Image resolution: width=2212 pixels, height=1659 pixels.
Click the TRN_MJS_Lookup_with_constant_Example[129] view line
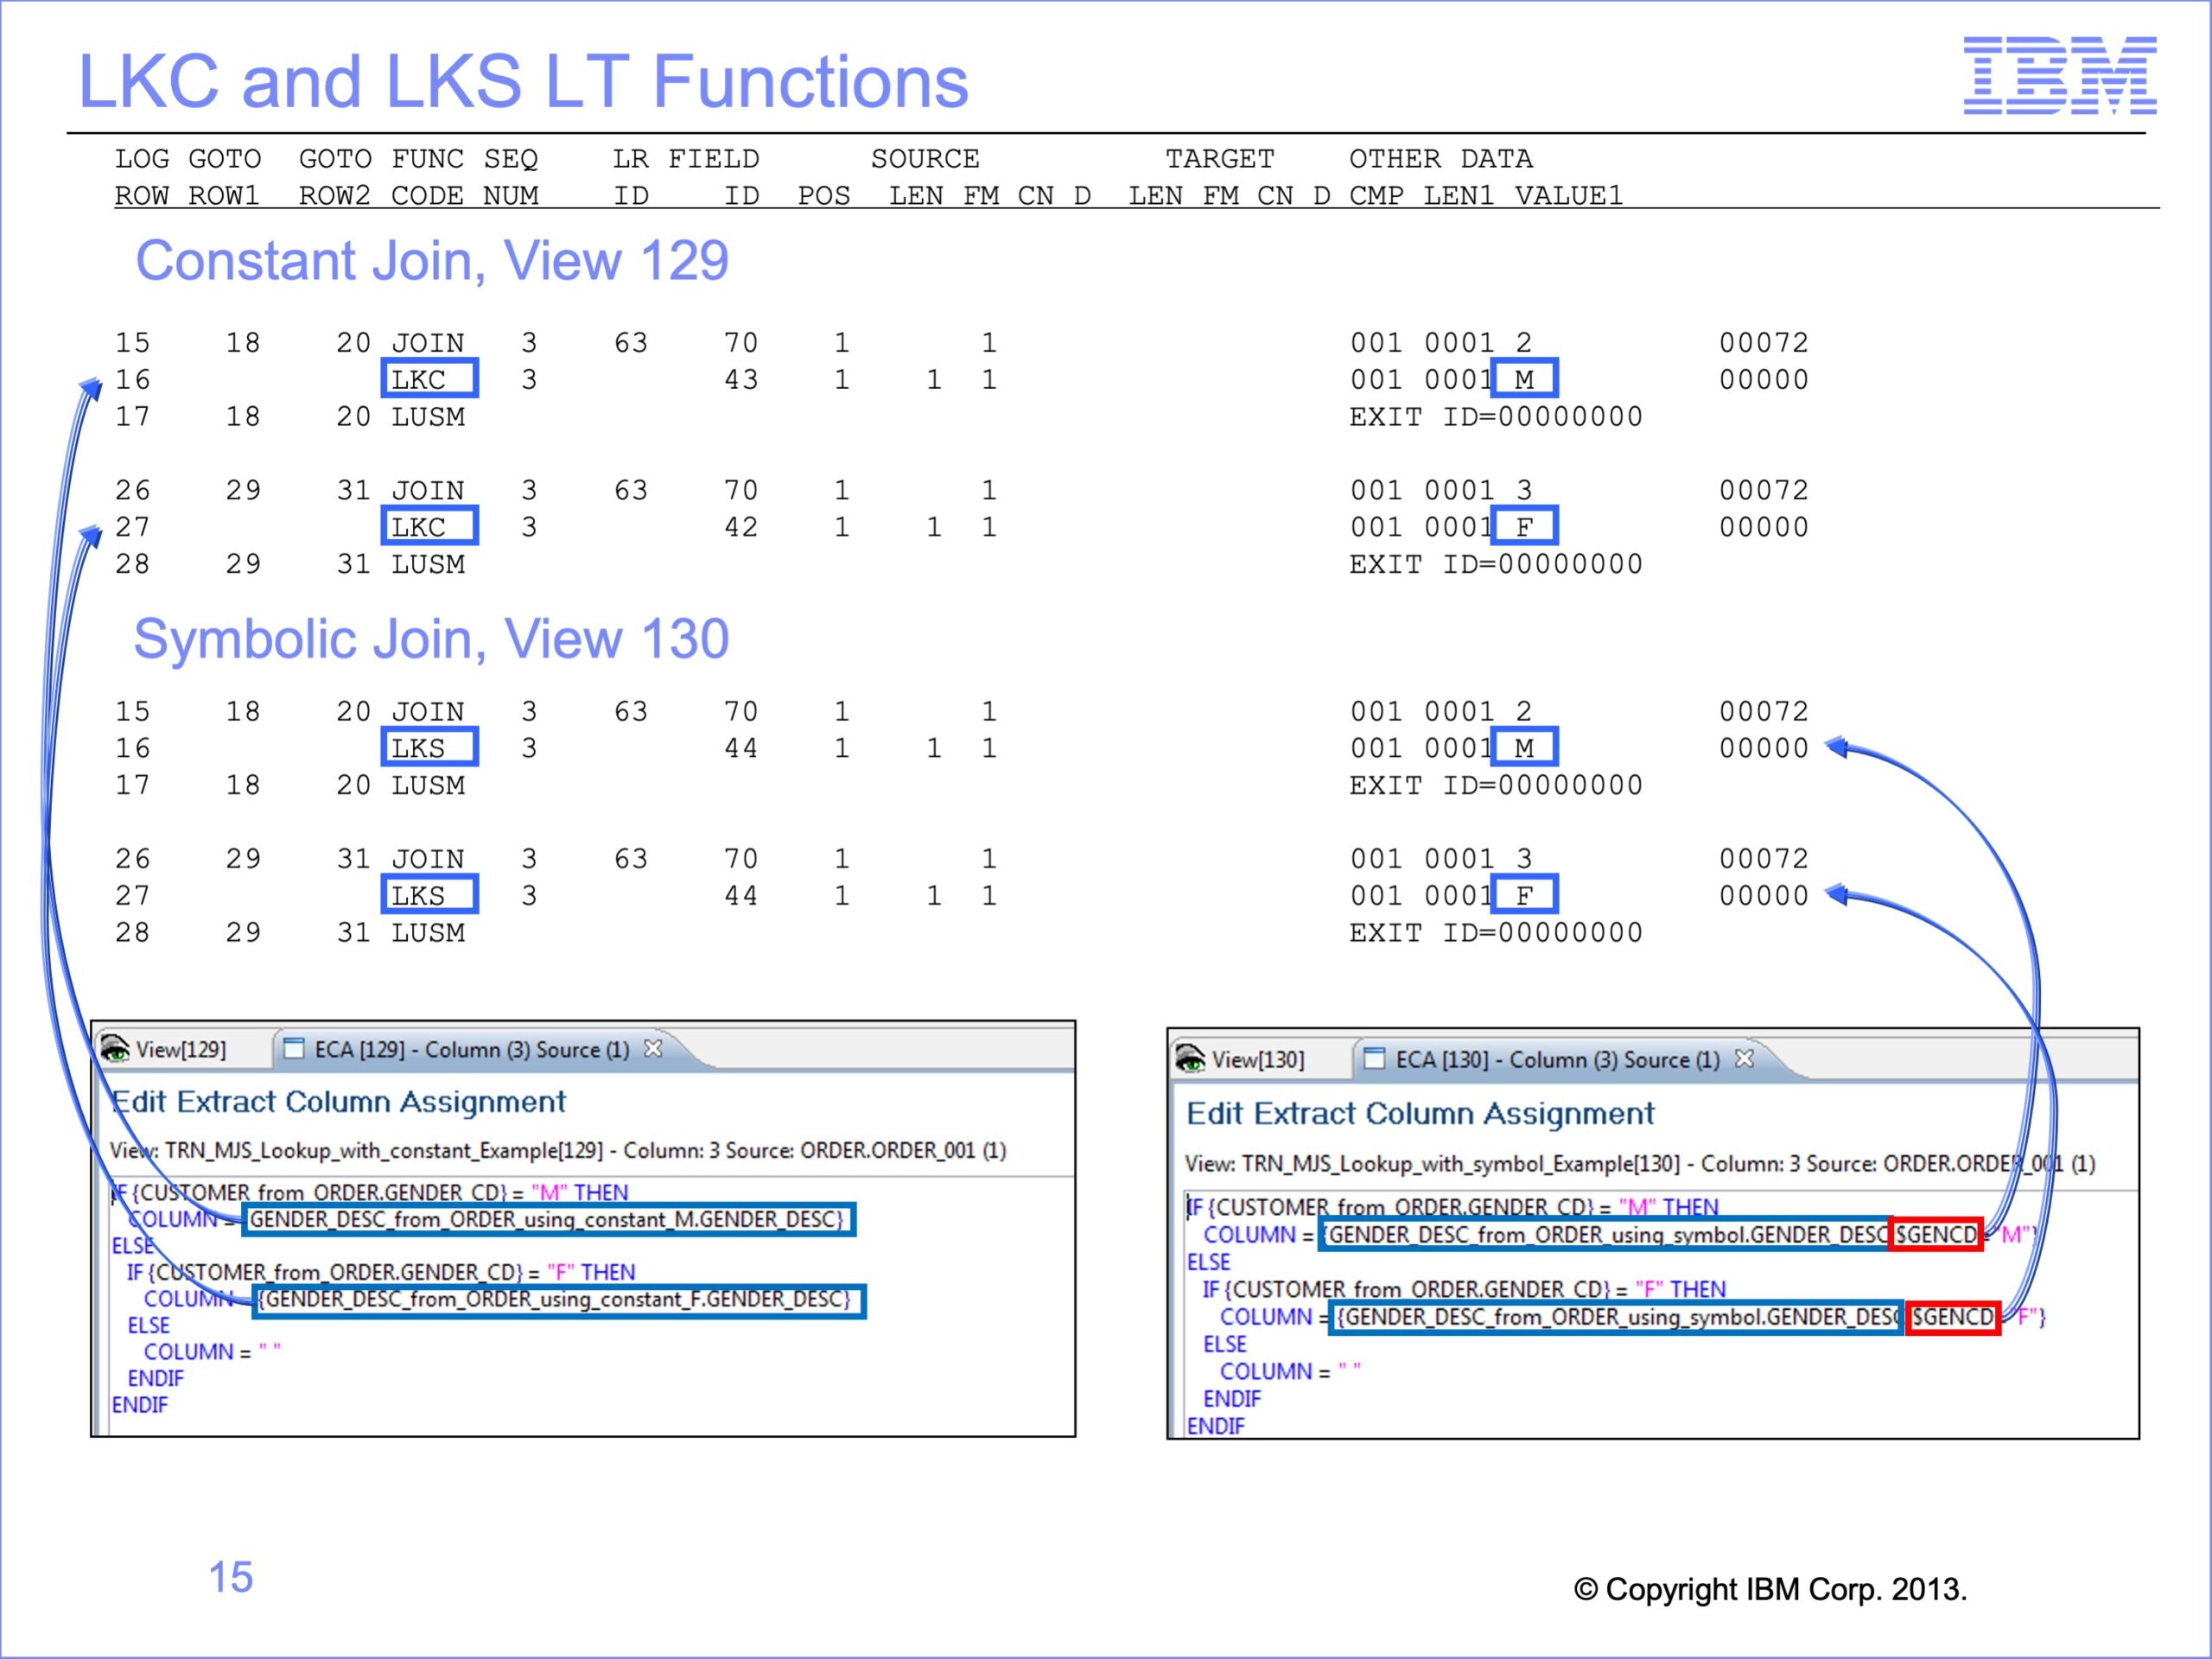click(x=558, y=1150)
